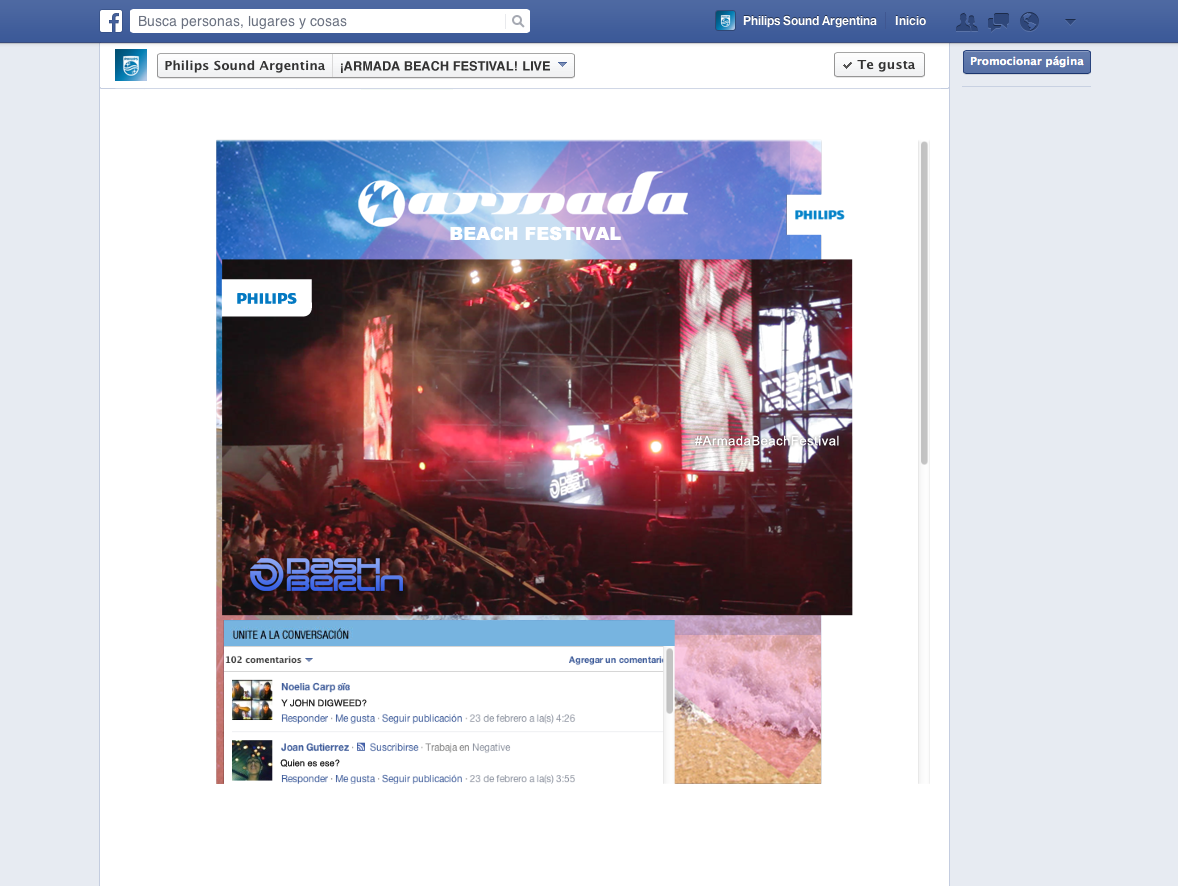The height and width of the screenshot is (886, 1178).
Task: Click the search magnifier icon
Action: click(x=518, y=21)
